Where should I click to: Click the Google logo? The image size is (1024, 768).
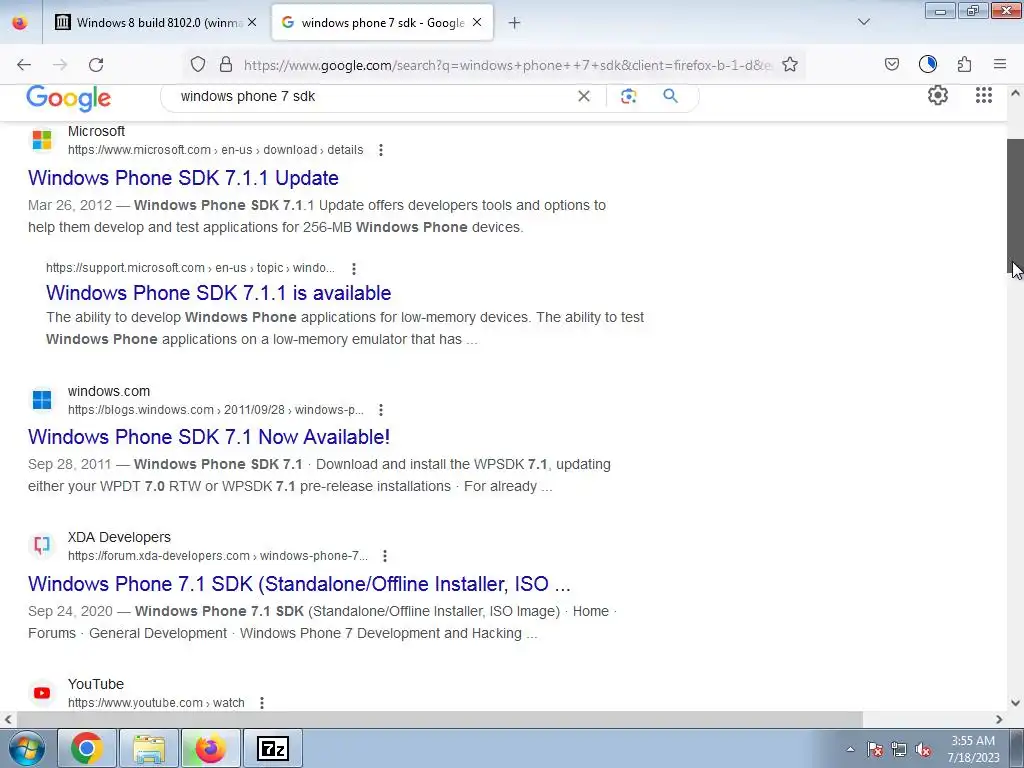tap(69, 98)
